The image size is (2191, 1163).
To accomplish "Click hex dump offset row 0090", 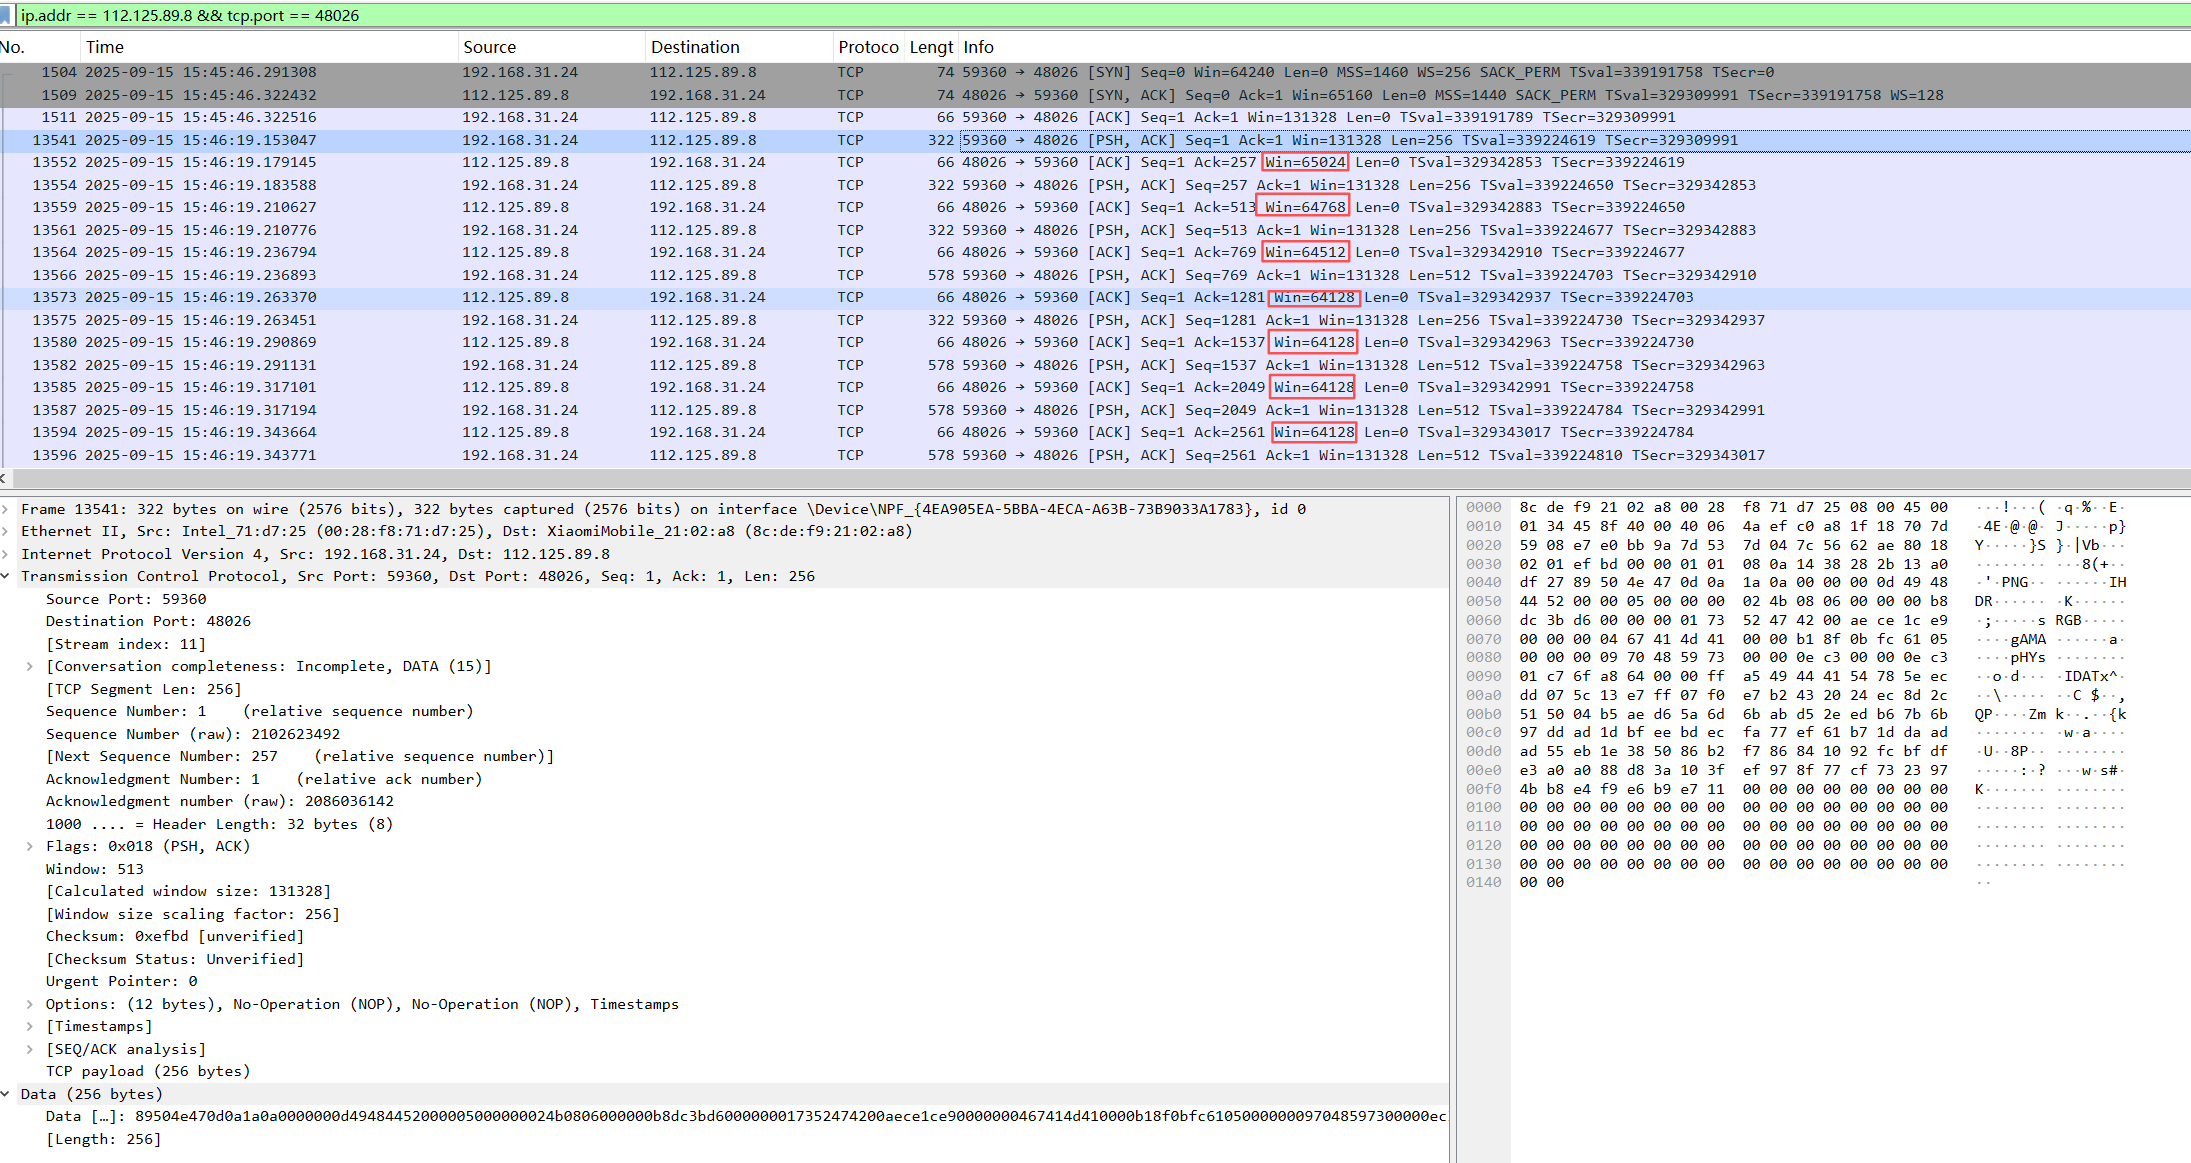I will (x=1484, y=676).
